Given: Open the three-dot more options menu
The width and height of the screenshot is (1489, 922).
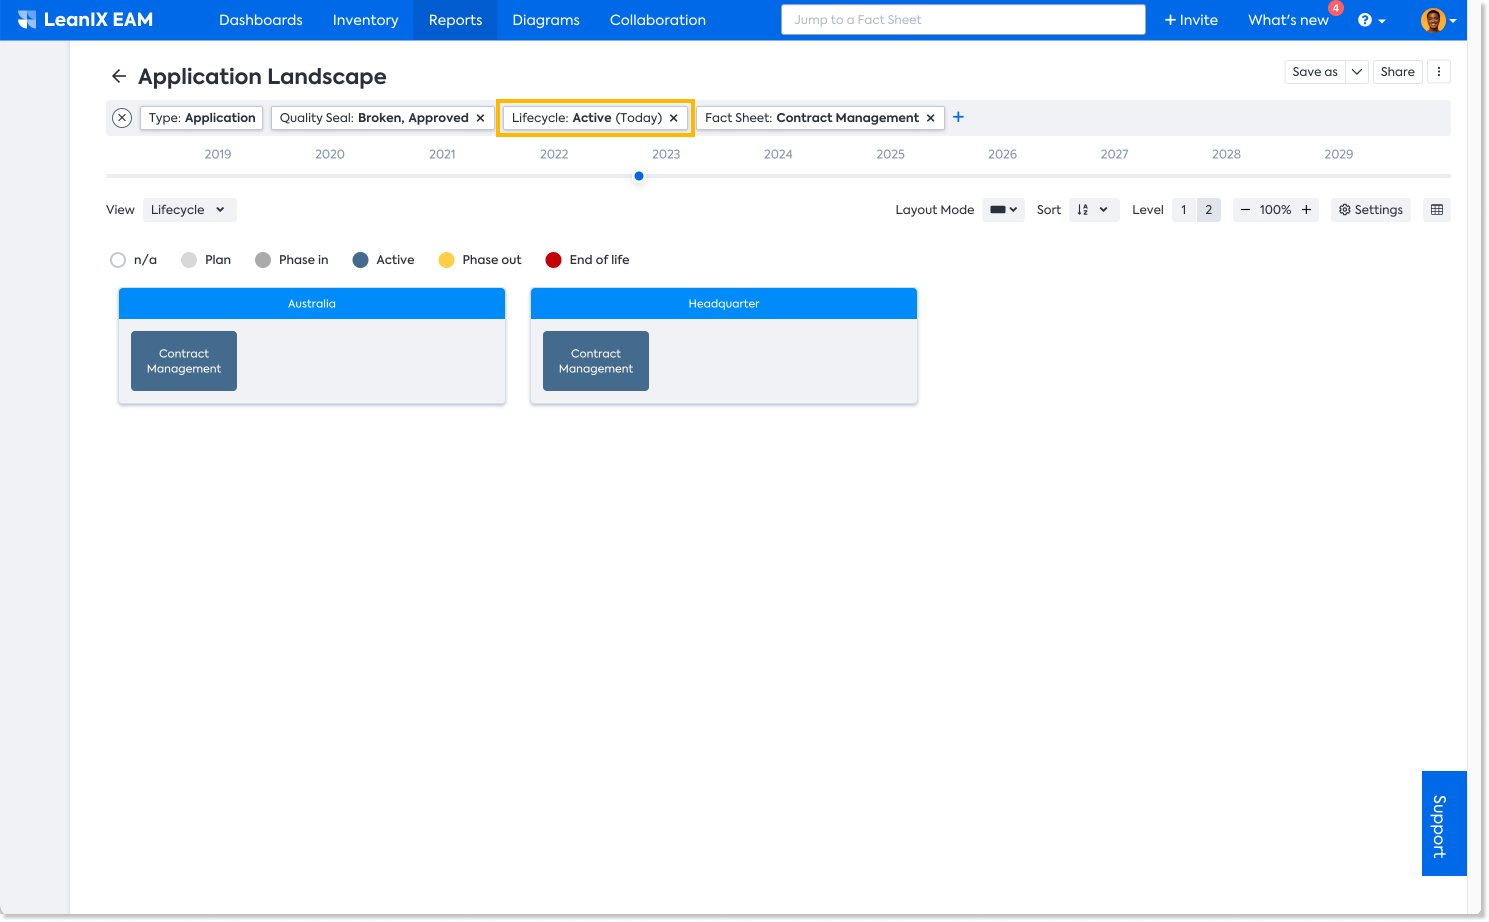Looking at the screenshot, I should 1439,72.
